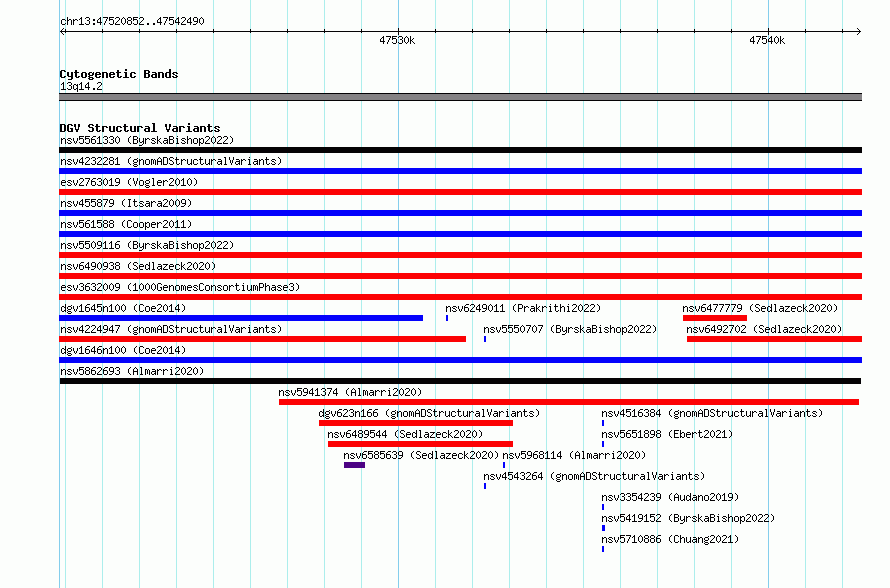The height and width of the screenshot is (588, 890).
Task: Click the red nsv5509116 variant bar
Action: click(460, 255)
